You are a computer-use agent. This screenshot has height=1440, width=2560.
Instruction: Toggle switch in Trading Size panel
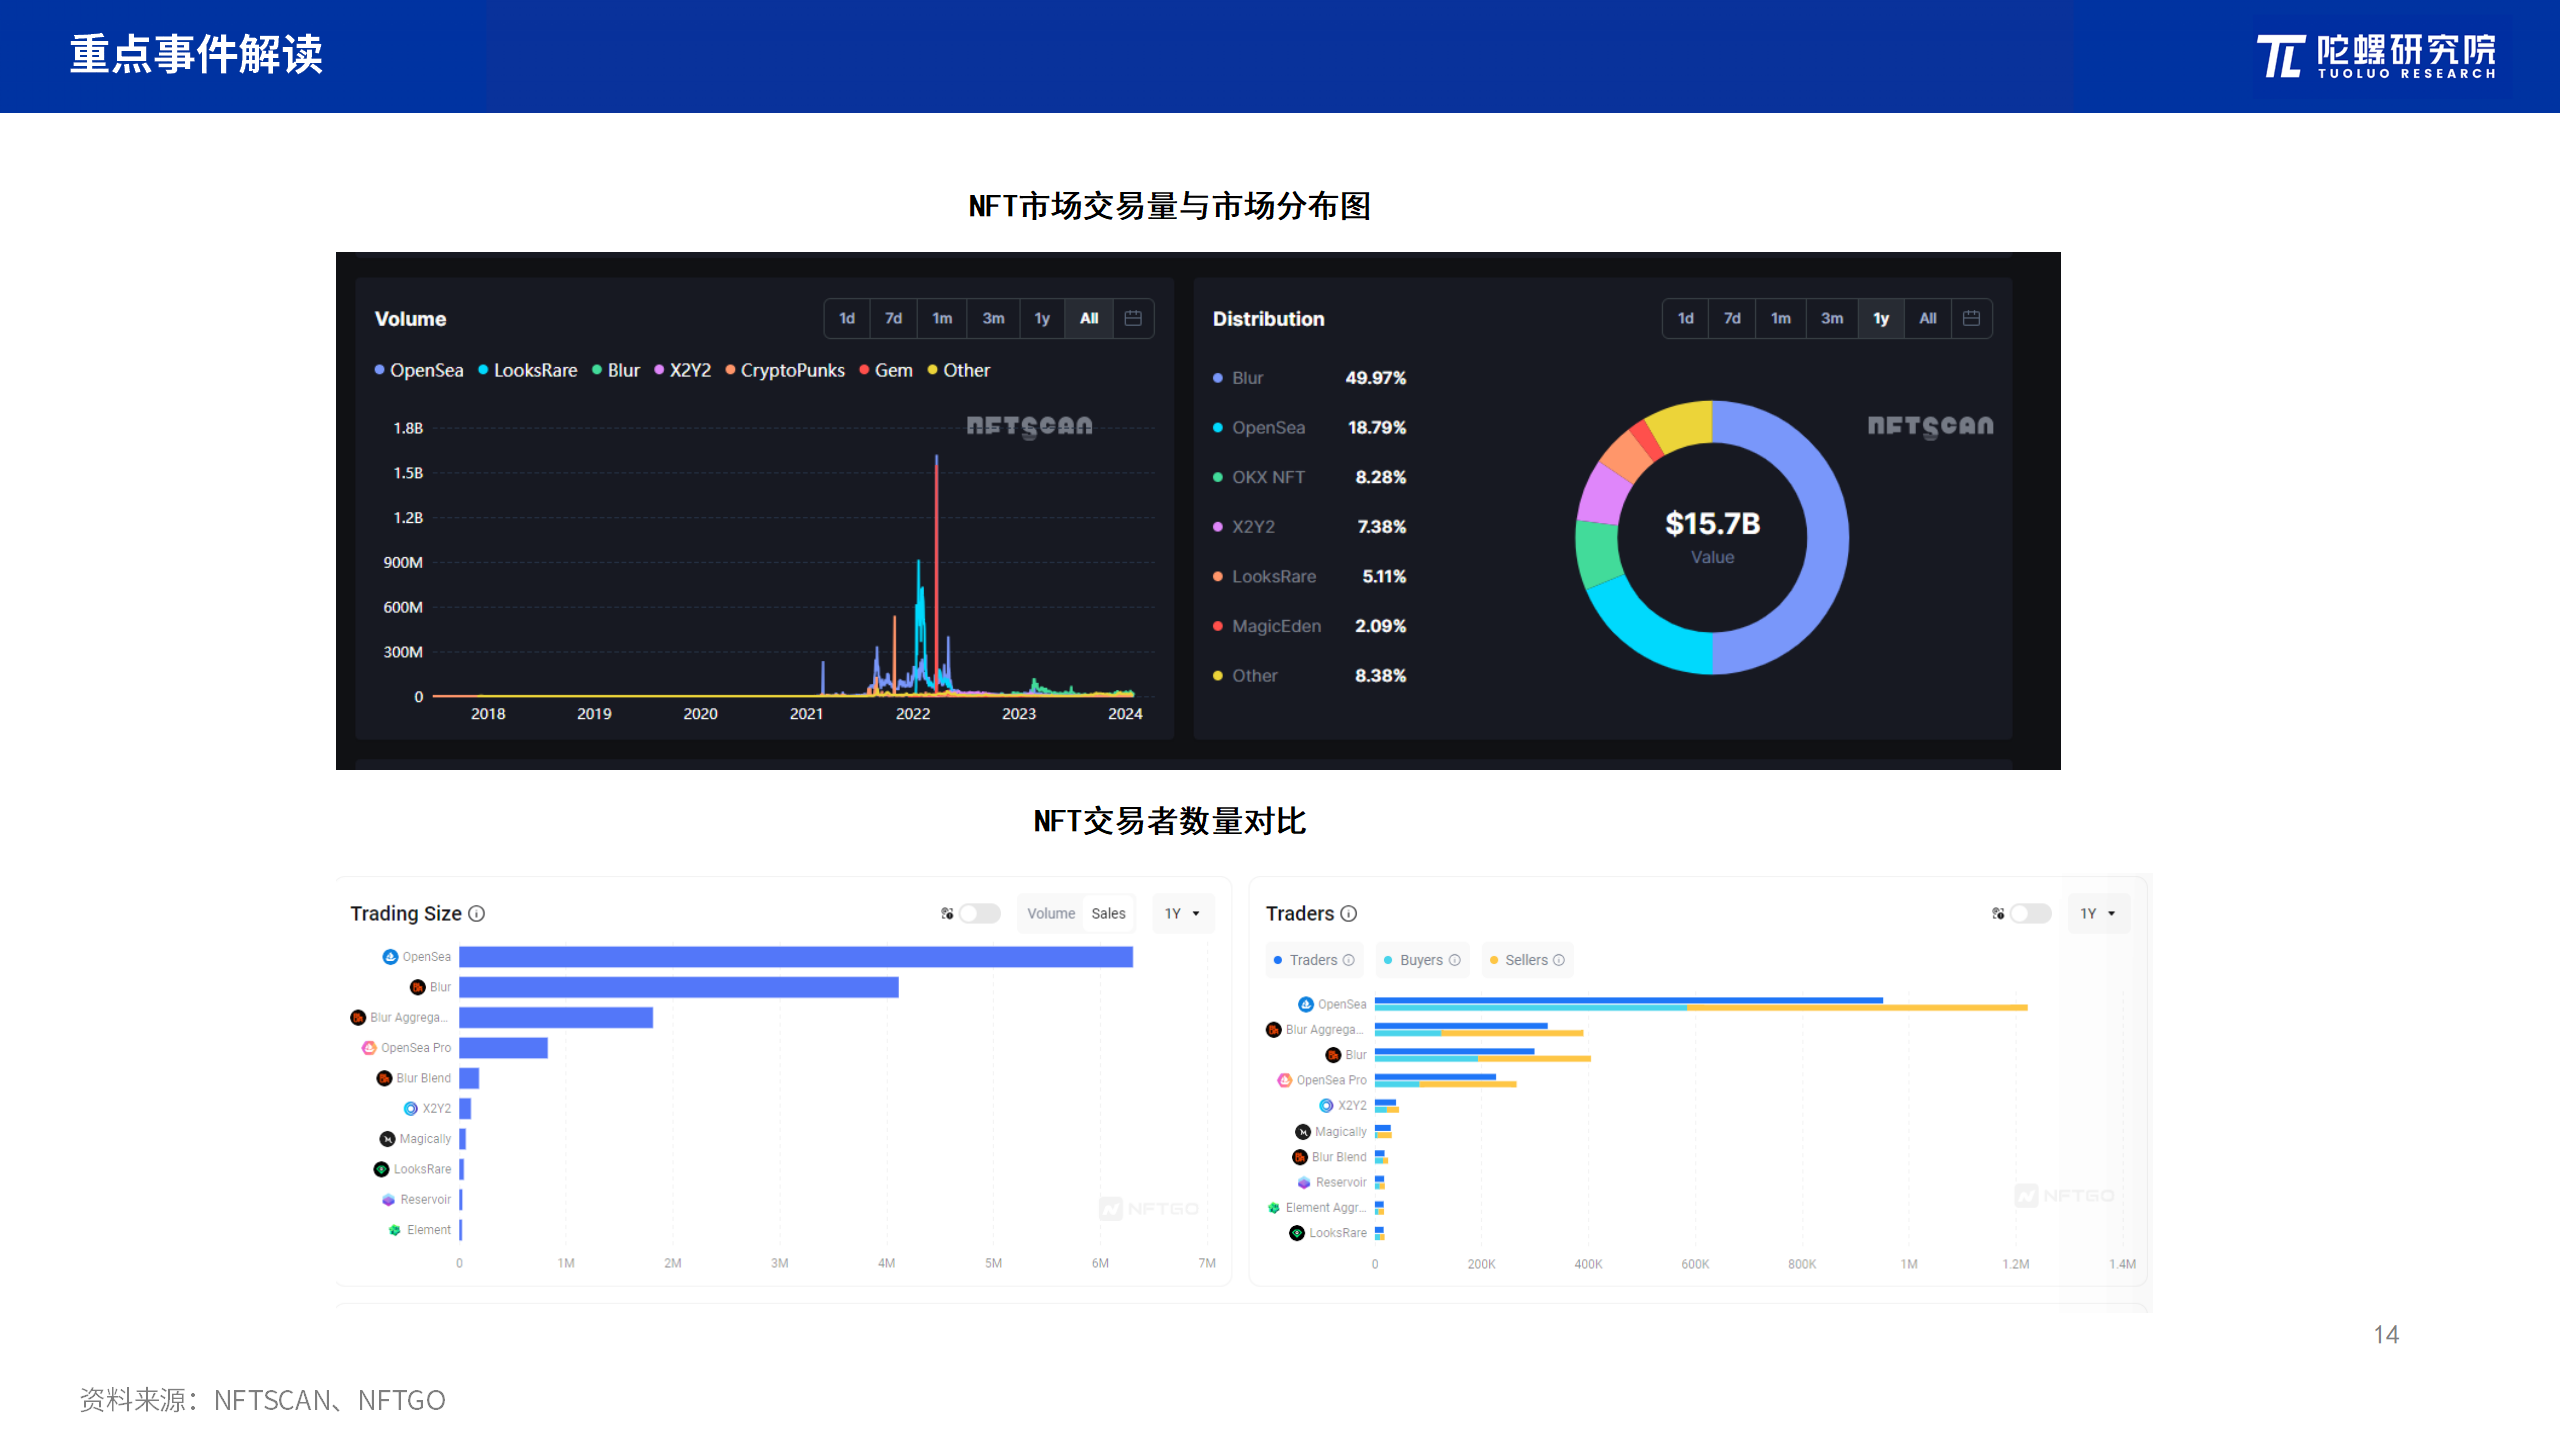click(x=979, y=913)
